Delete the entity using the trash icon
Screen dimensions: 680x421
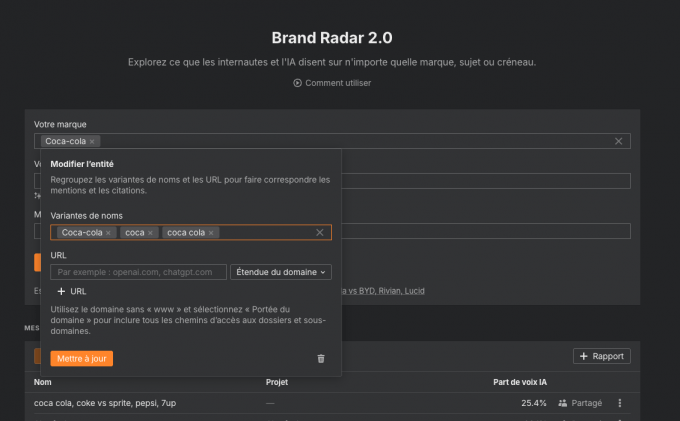tap(321, 358)
